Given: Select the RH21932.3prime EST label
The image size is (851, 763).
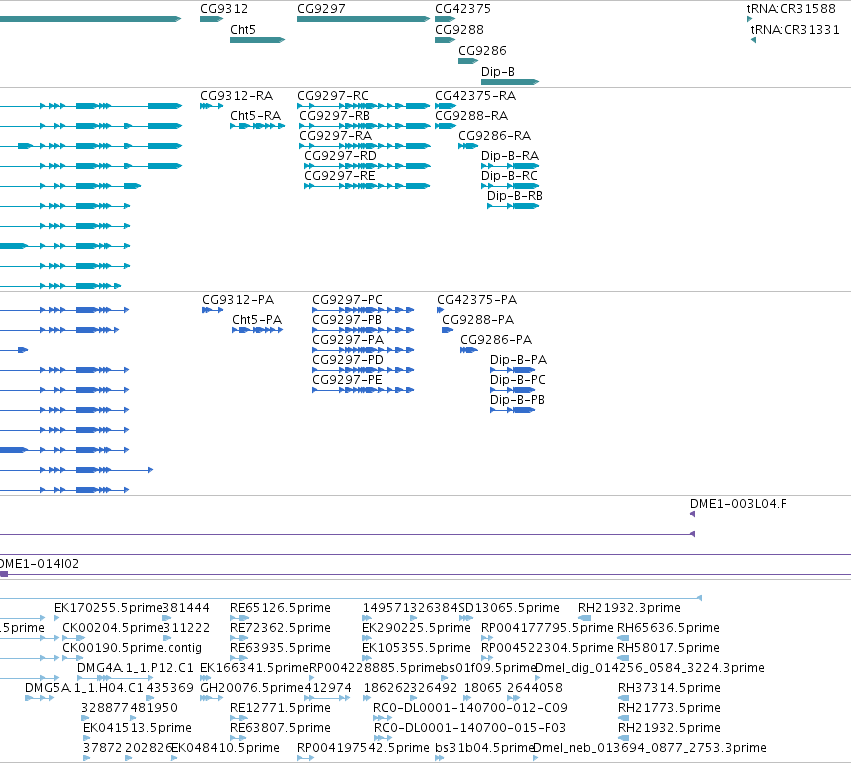Looking at the screenshot, I should (629, 608).
